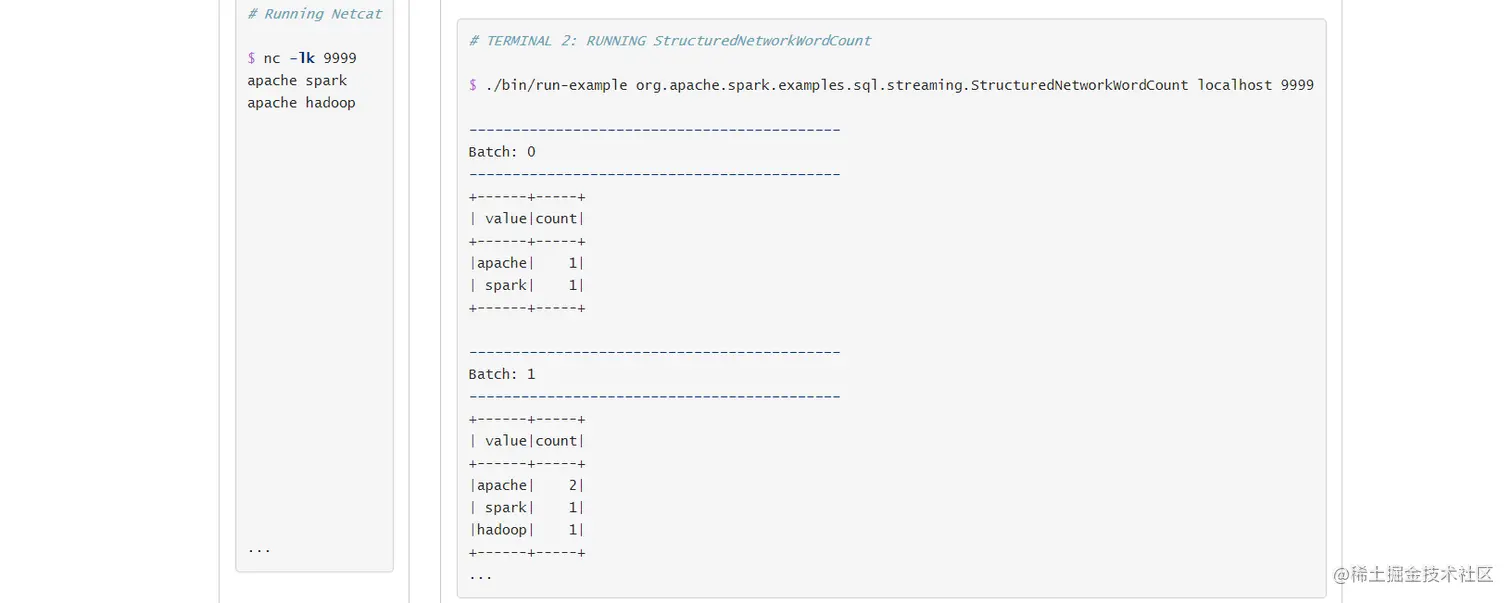Click the '# Running Netcat' comment line
The height and width of the screenshot is (603, 1512).
pyautogui.click(x=315, y=14)
